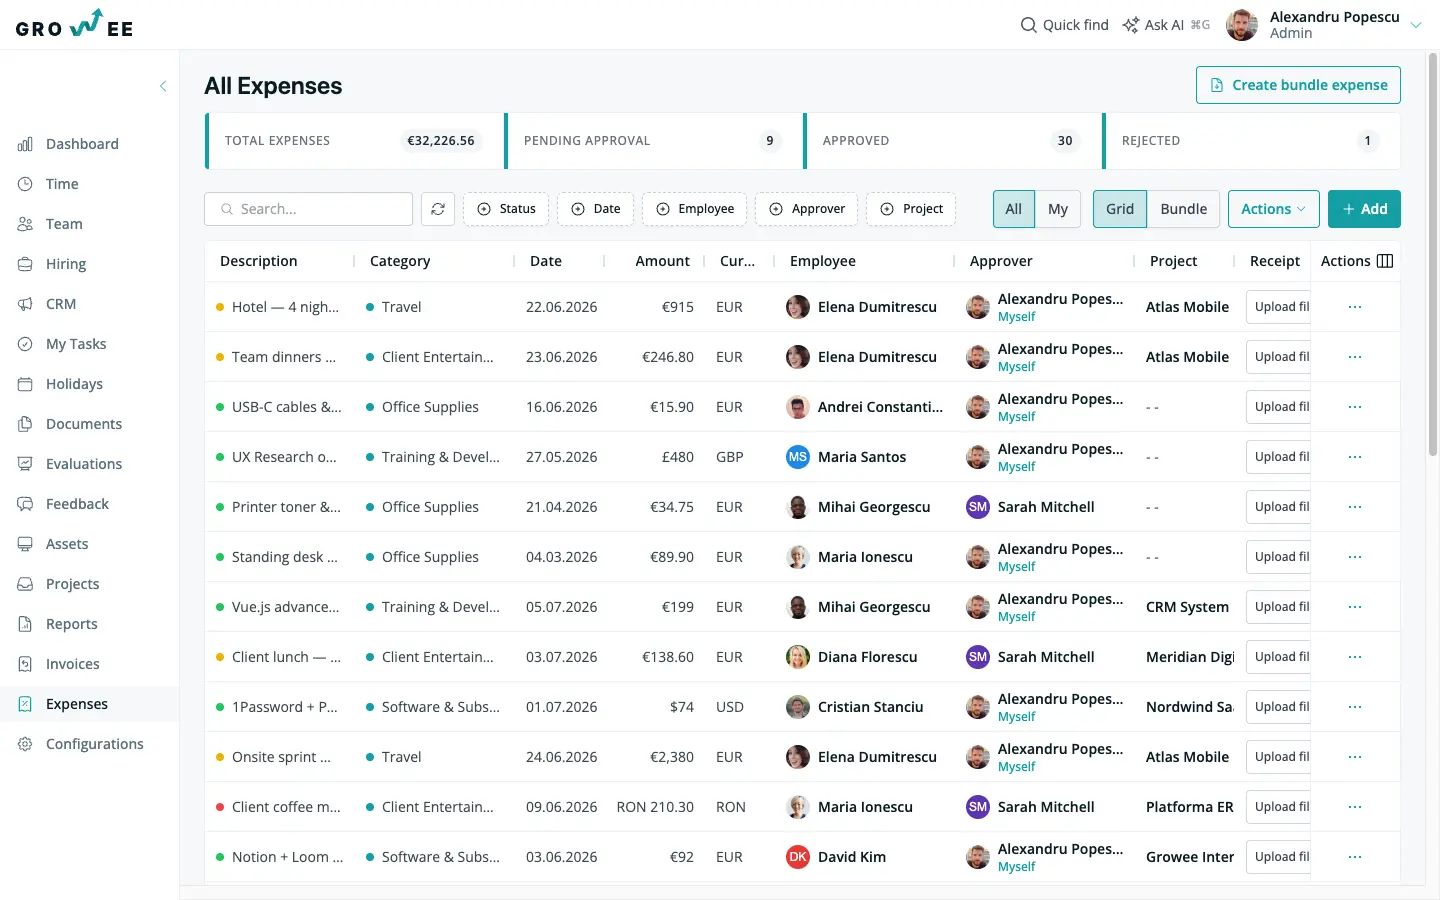Viewport: 1440px width, 900px height.
Task: Filter by Total Expenses card
Action: tap(354, 141)
